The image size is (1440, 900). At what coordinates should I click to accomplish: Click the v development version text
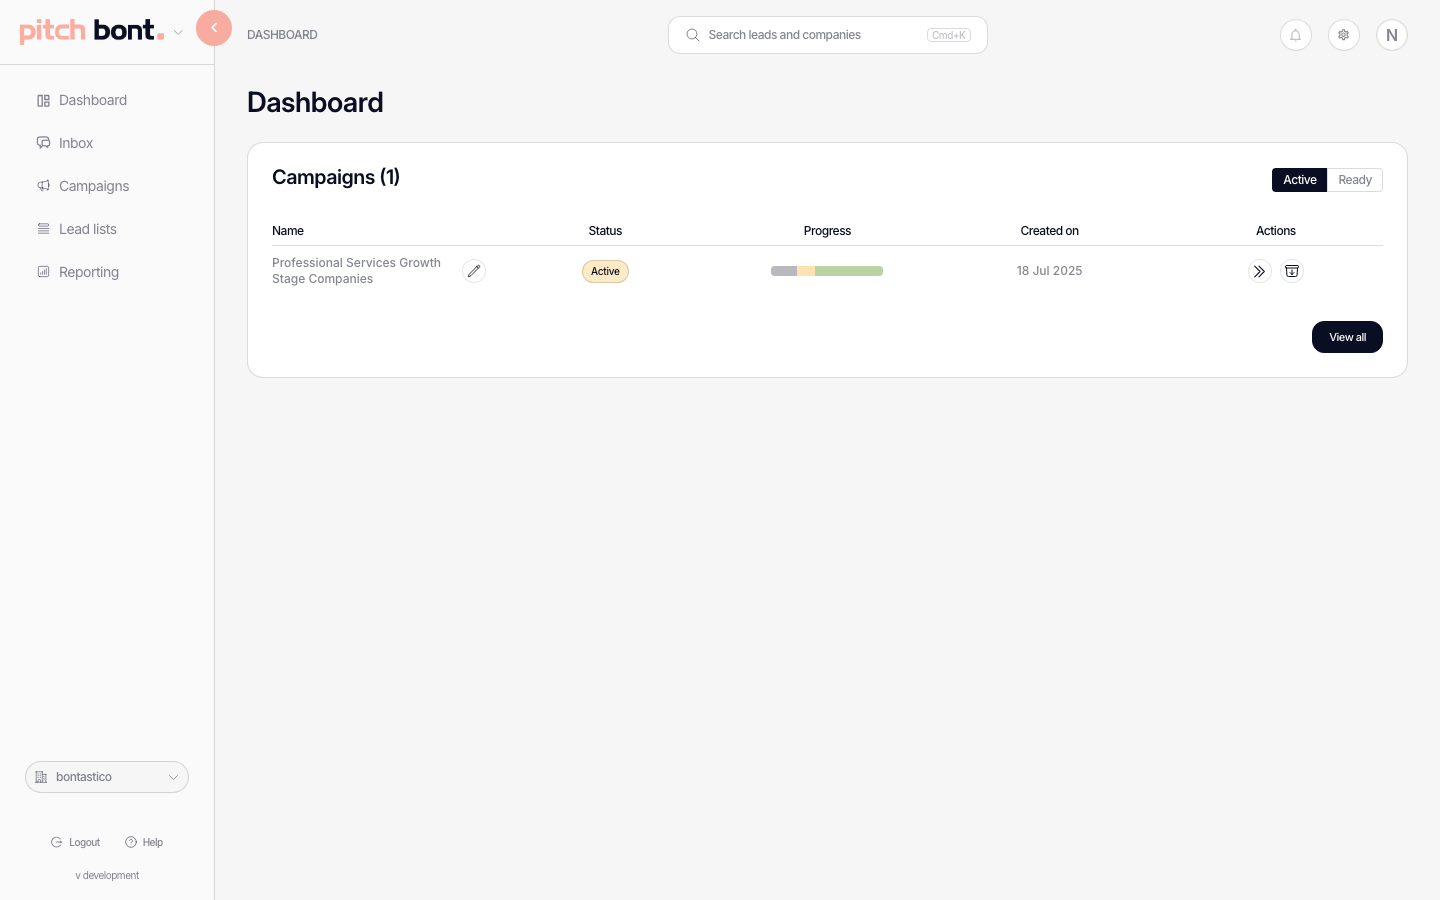[x=107, y=875]
